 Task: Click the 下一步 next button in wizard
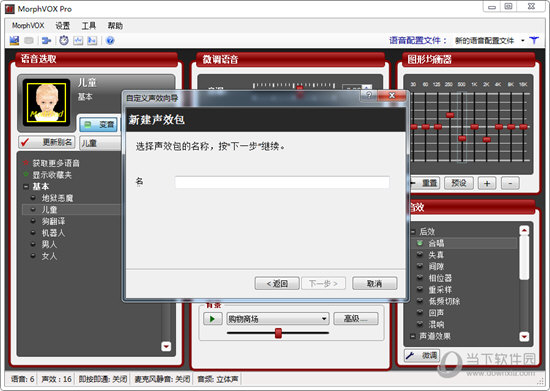coord(323,283)
